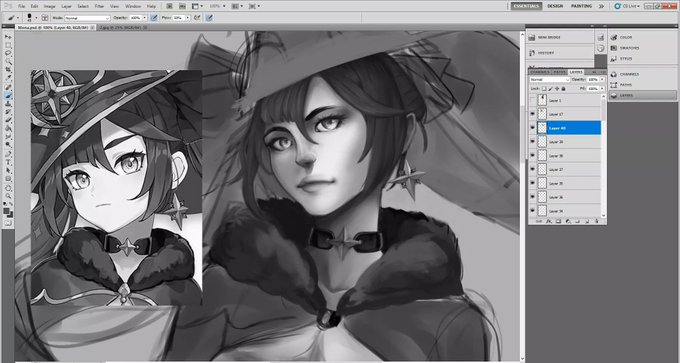Select the Gradient tool
The height and width of the screenshot is (363, 680).
8,128
